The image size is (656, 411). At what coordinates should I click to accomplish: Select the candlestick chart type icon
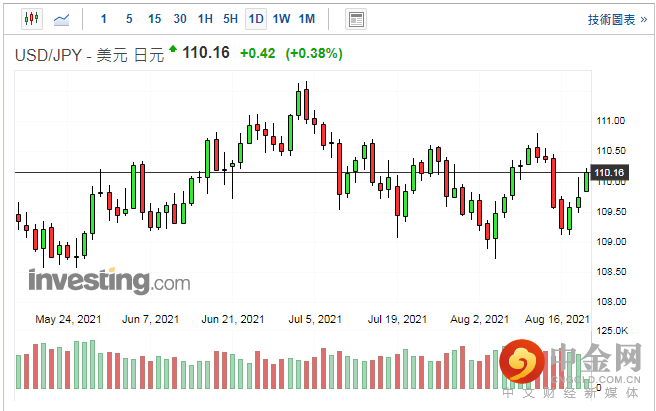pos(30,19)
